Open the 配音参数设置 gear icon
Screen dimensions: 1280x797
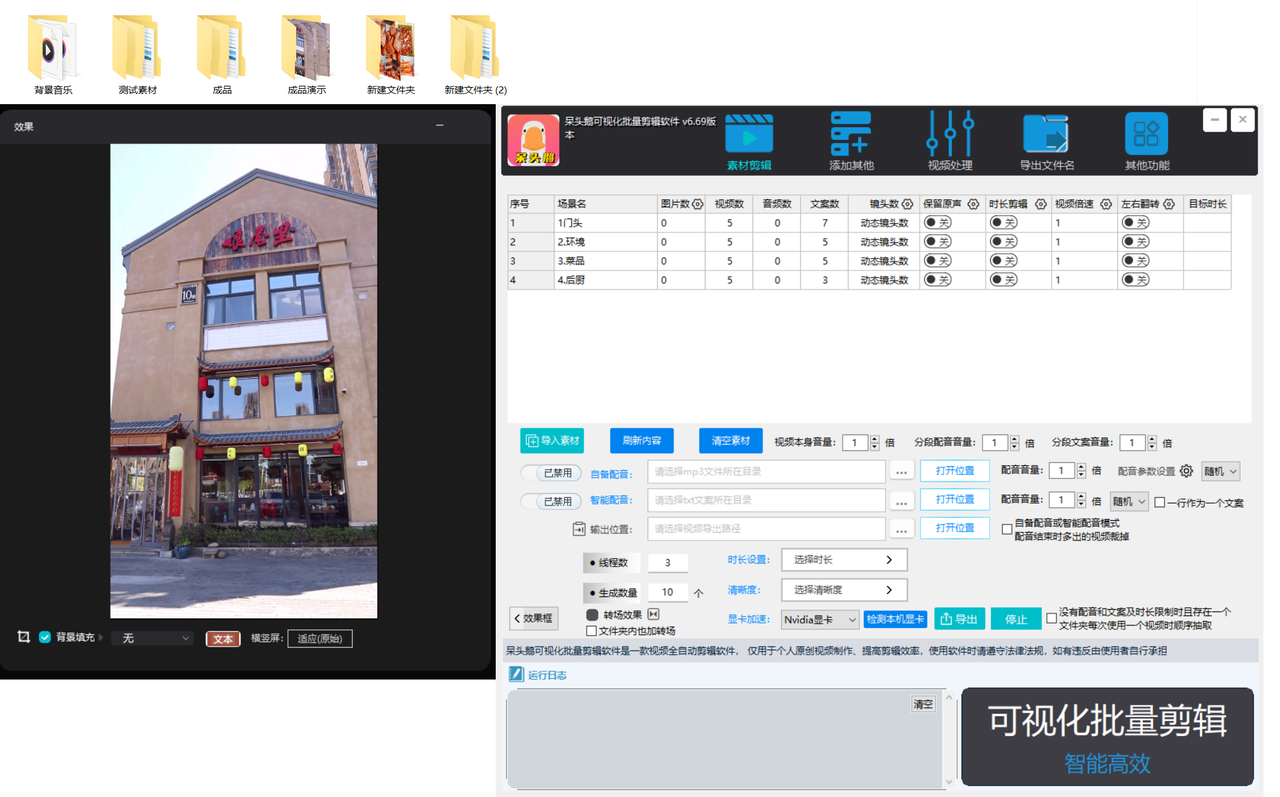(1186, 471)
